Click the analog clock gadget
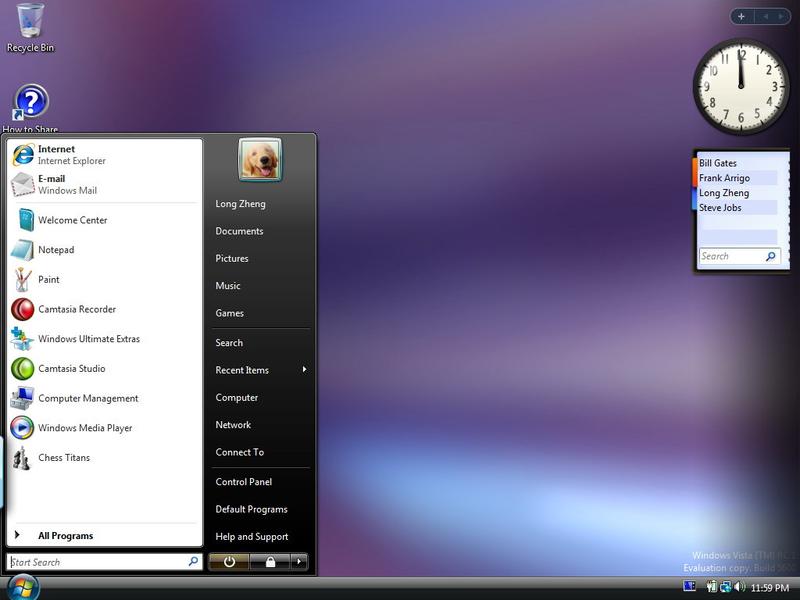 [741, 87]
